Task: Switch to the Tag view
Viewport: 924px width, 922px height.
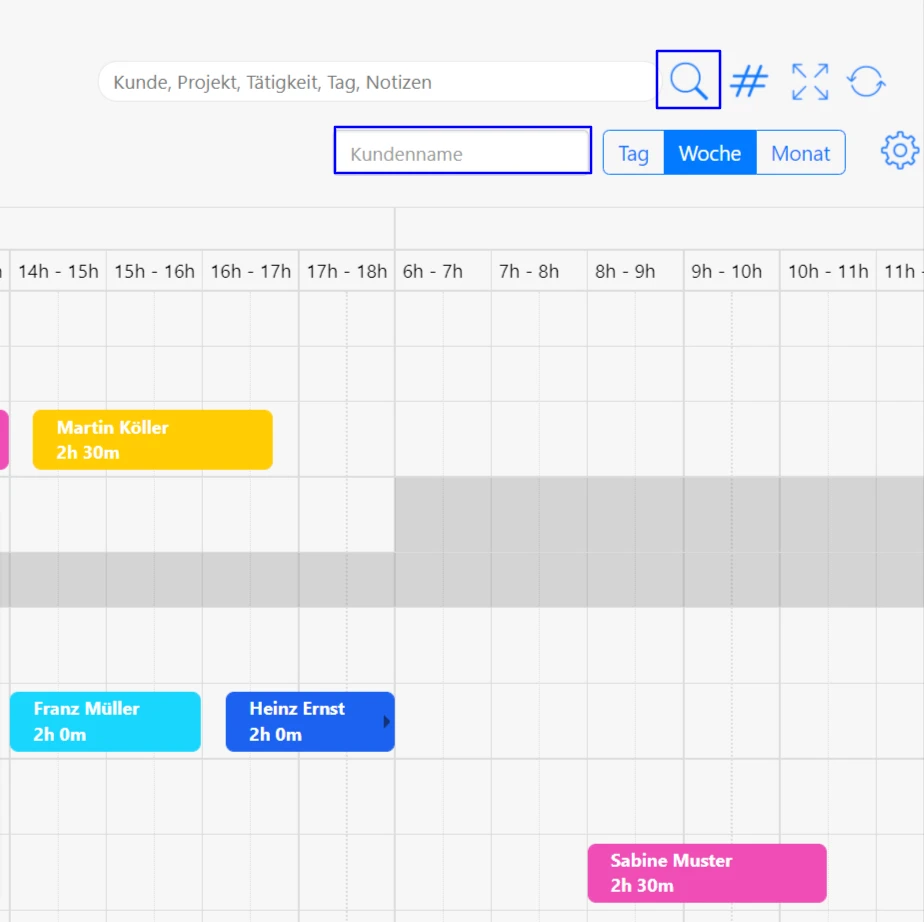Action: [x=633, y=153]
